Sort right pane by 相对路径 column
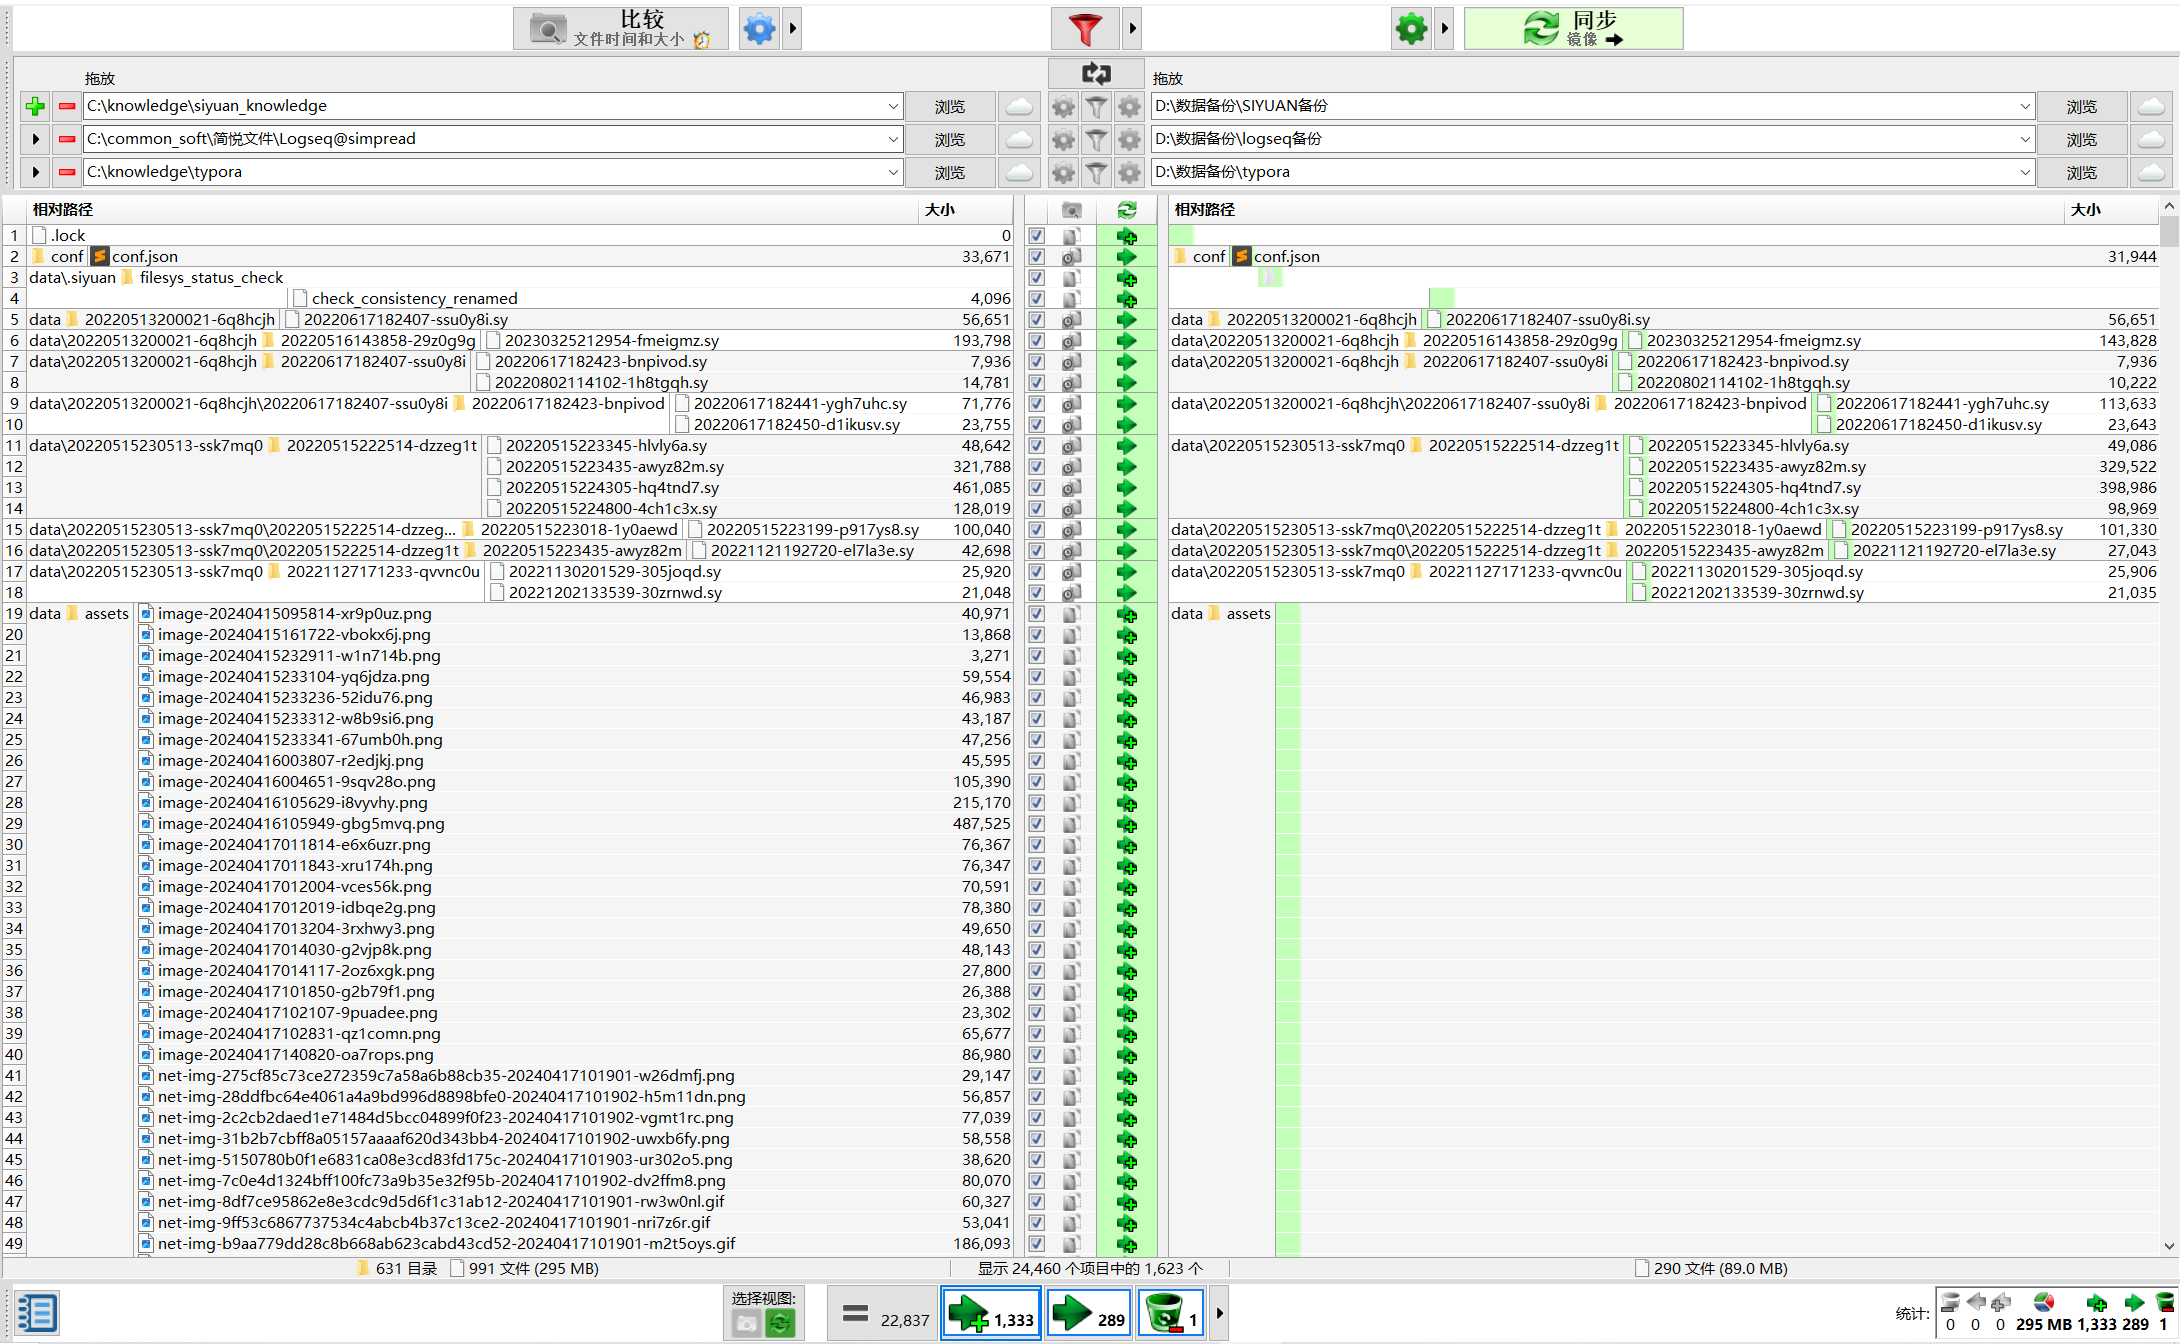Screen dimensions: 2180x1344 tap(1616, 210)
